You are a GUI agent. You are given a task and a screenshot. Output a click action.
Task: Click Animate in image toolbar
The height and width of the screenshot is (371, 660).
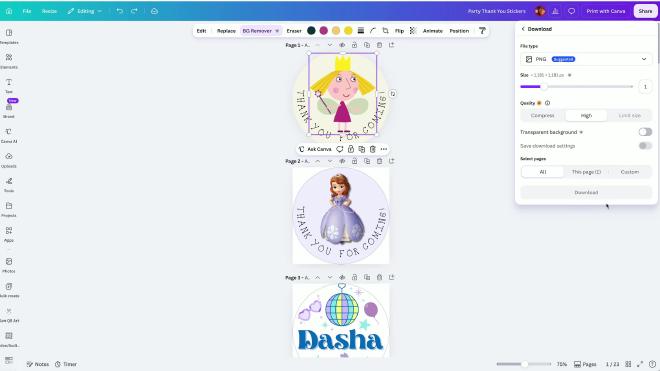433,31
